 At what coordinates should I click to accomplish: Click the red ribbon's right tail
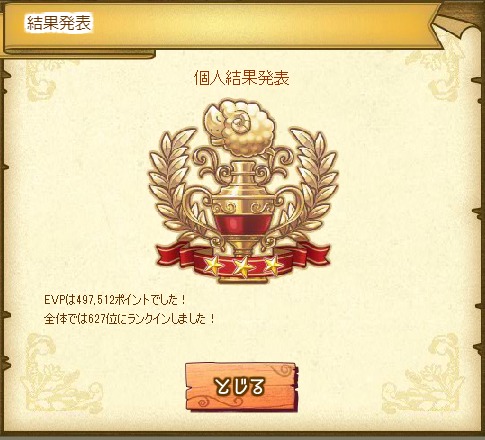point(312,254)
